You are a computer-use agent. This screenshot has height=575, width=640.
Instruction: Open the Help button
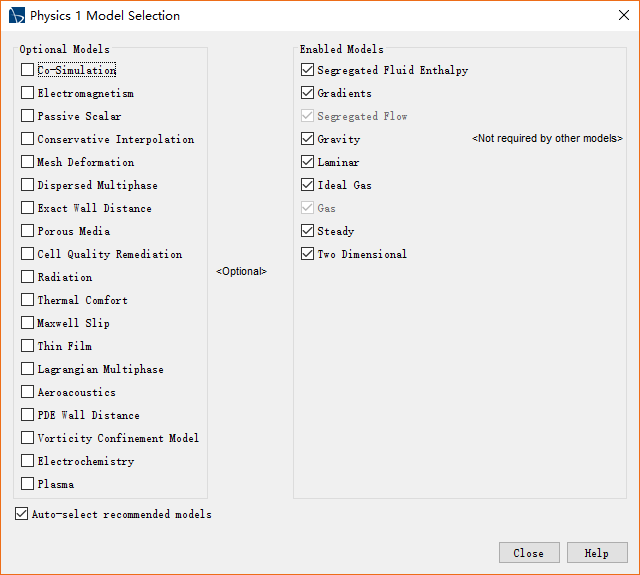[x=597, y=553]
